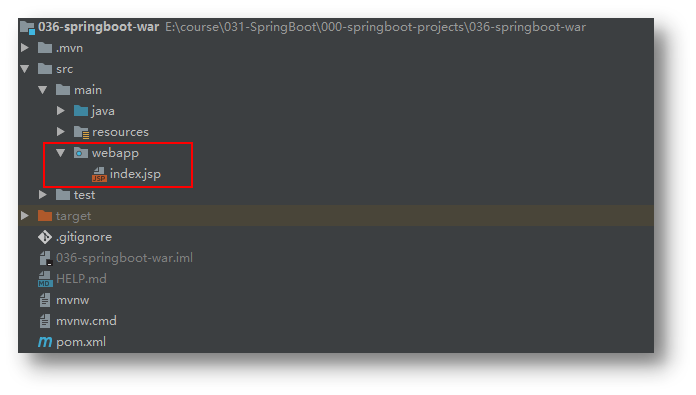
Task: Click the blue java source folder icon
Action: click(81, 111)
